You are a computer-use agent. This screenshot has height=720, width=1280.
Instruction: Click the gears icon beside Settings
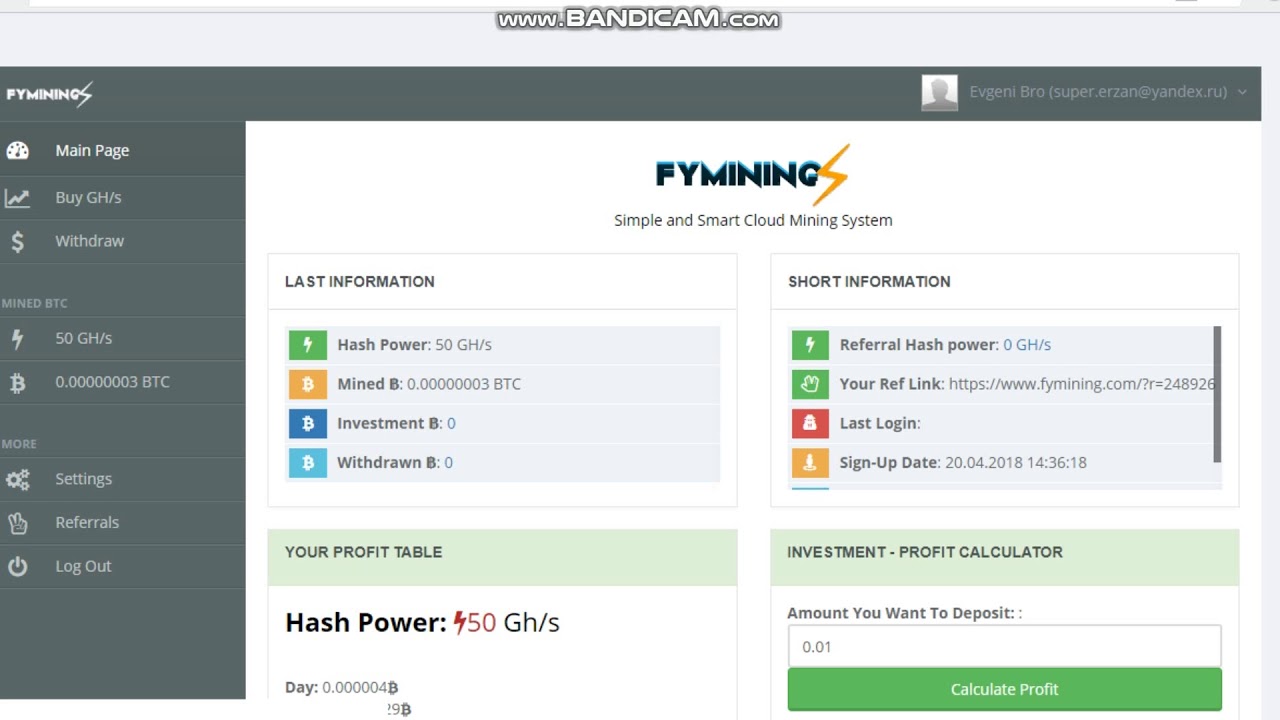pos(18,479)
